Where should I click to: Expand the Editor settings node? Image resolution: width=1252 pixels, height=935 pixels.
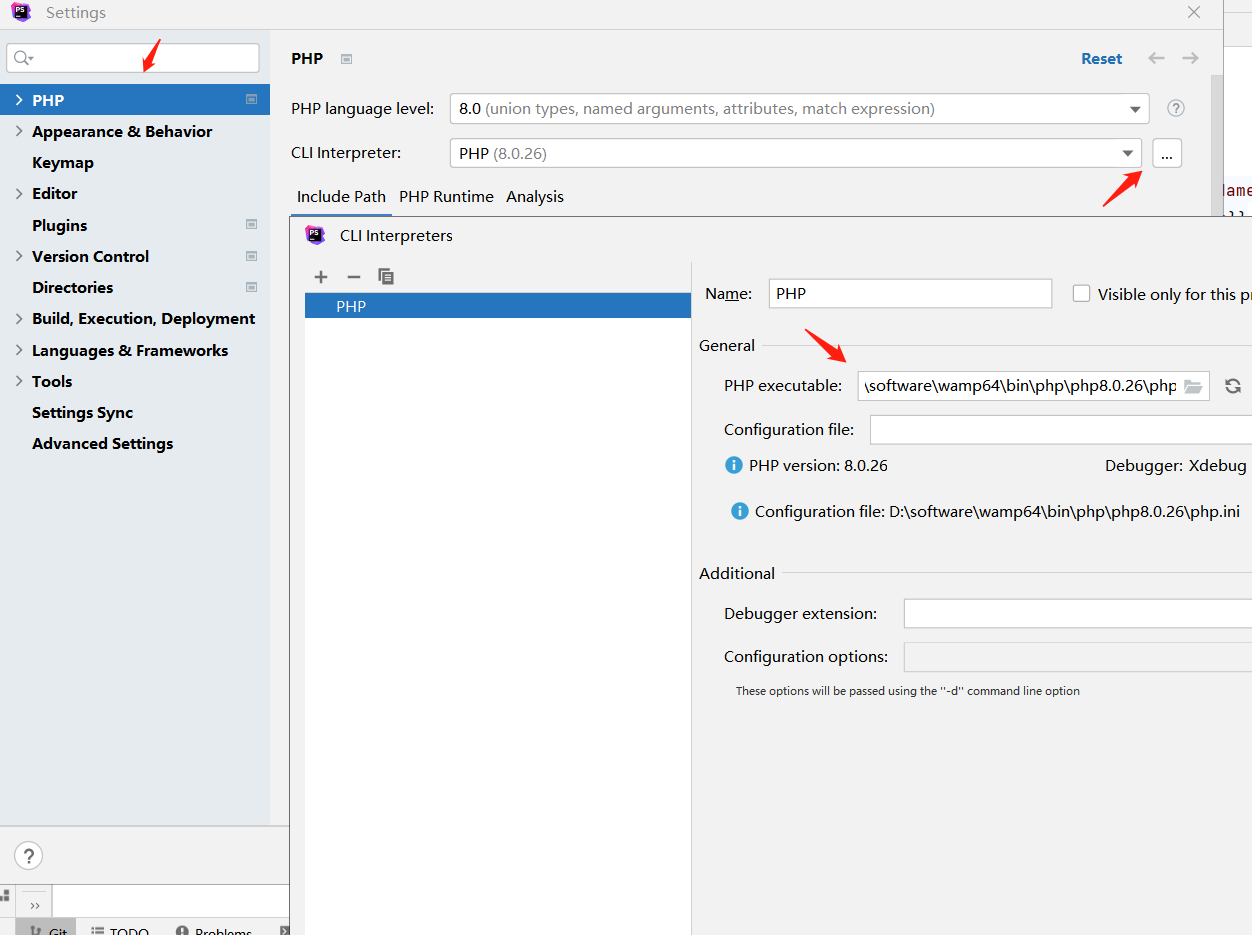(x=19, y=193)
